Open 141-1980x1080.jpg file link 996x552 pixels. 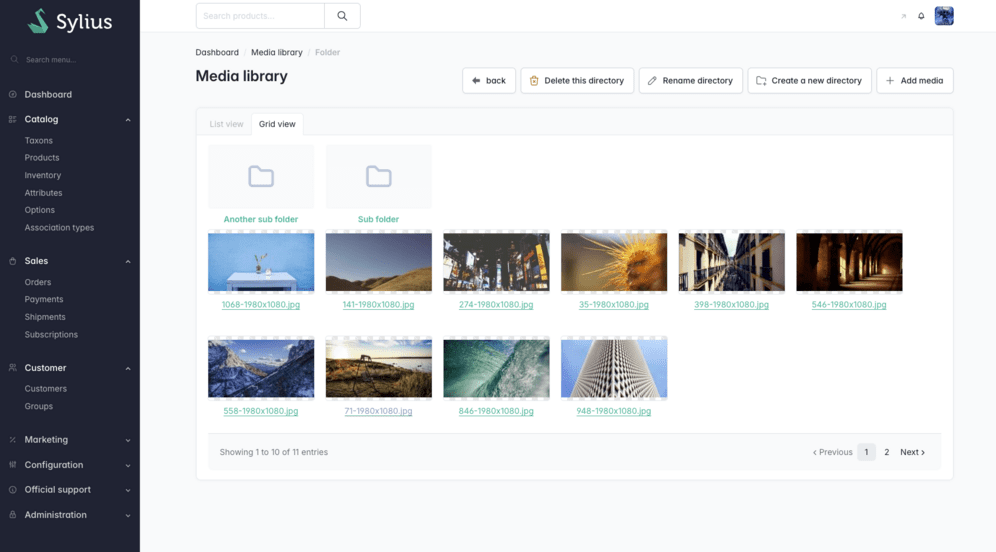tap(379, 305)
